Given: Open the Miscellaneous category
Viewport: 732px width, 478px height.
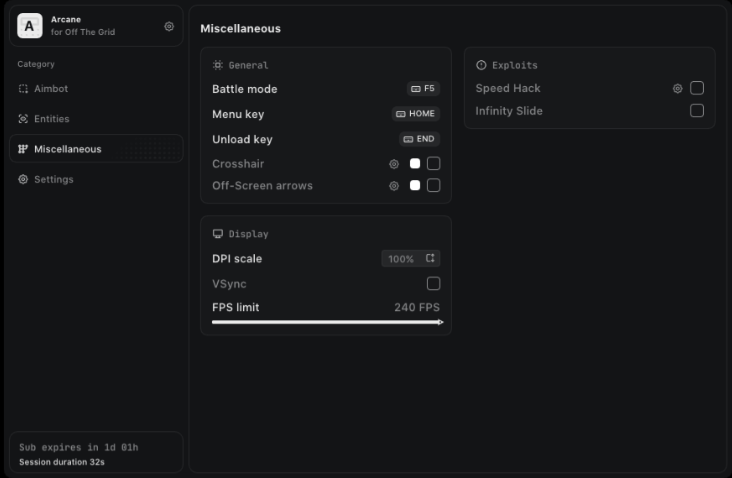Looking at the screenshot, I should 67,149.
